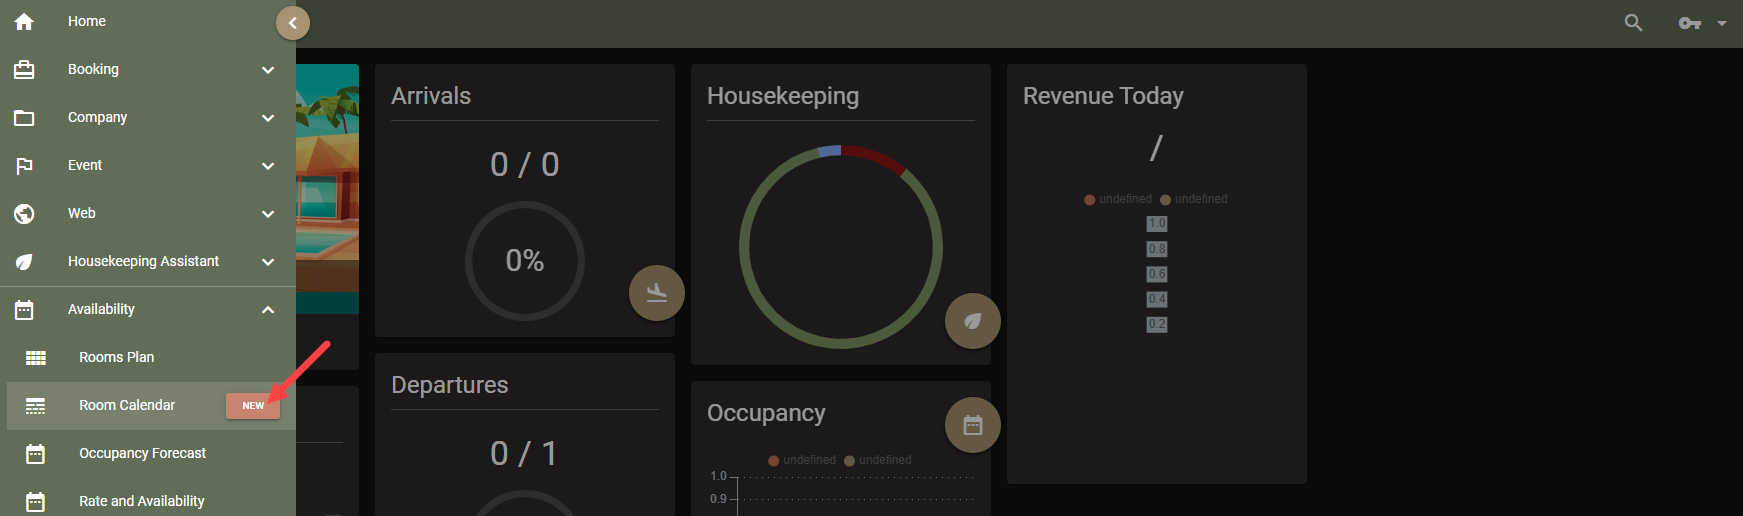Click the Departures card title

[450, 385]
